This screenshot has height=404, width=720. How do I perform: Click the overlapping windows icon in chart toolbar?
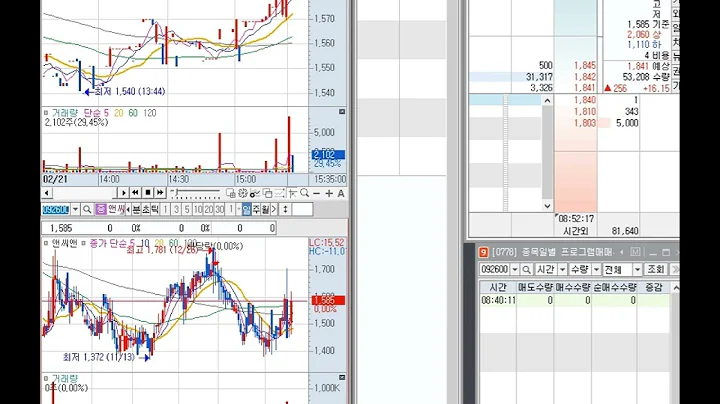click(x=267, y=193)
